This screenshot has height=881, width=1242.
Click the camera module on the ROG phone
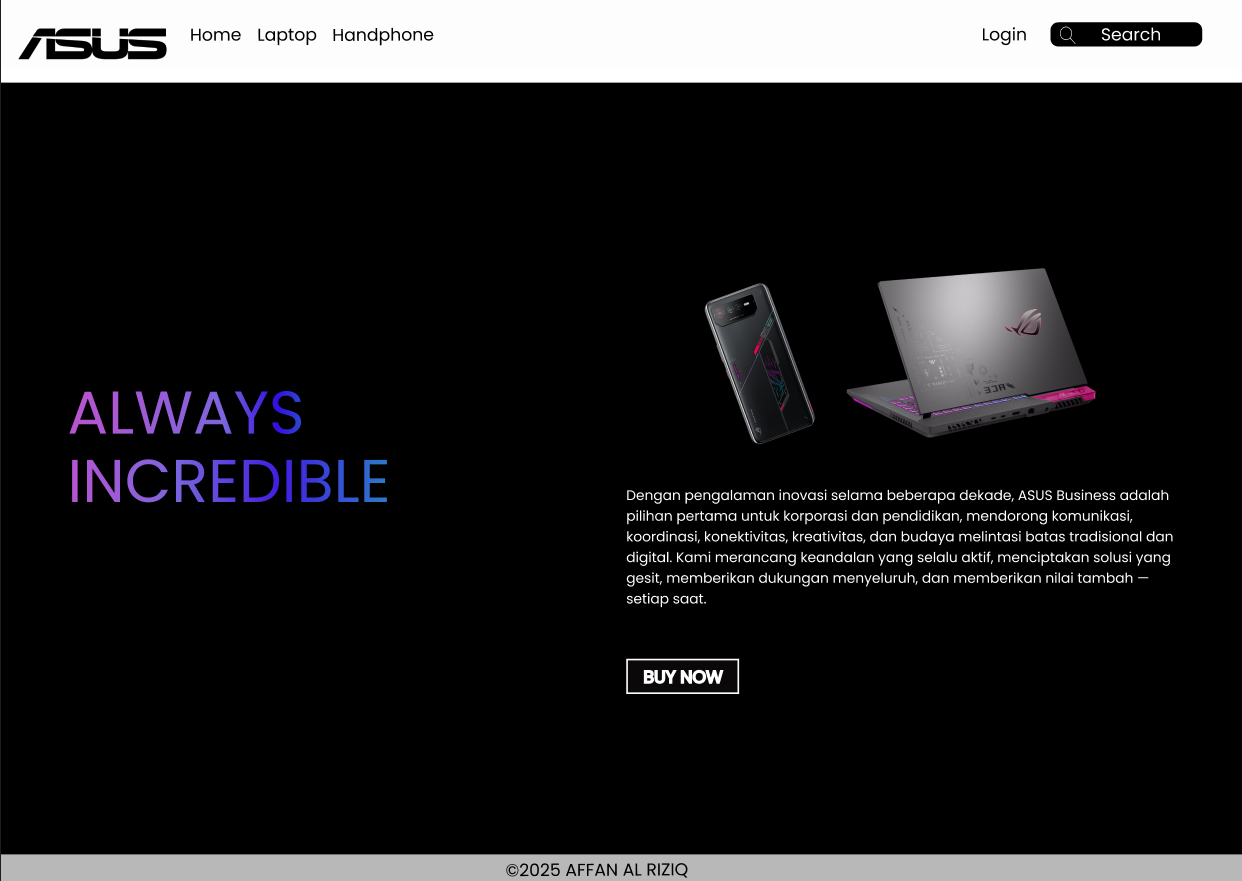pos(733,311)
